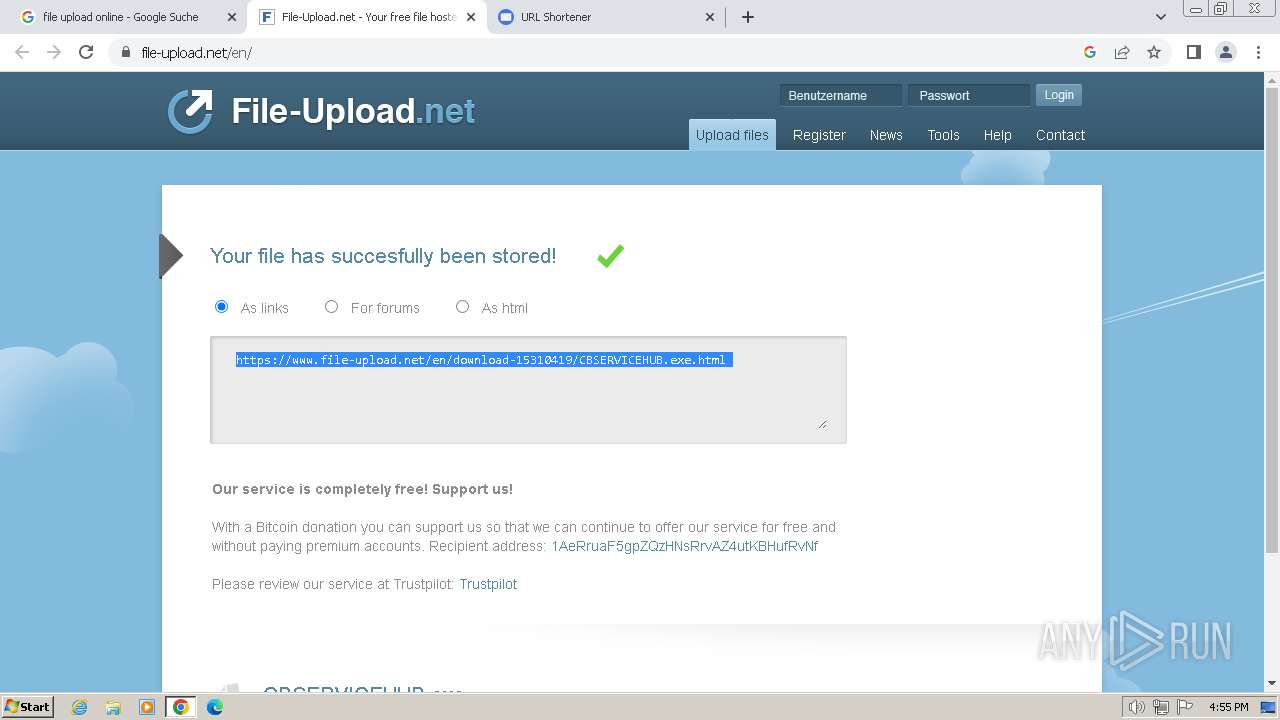
Task: Click the download link text area
Action: (x=528, y=390)
